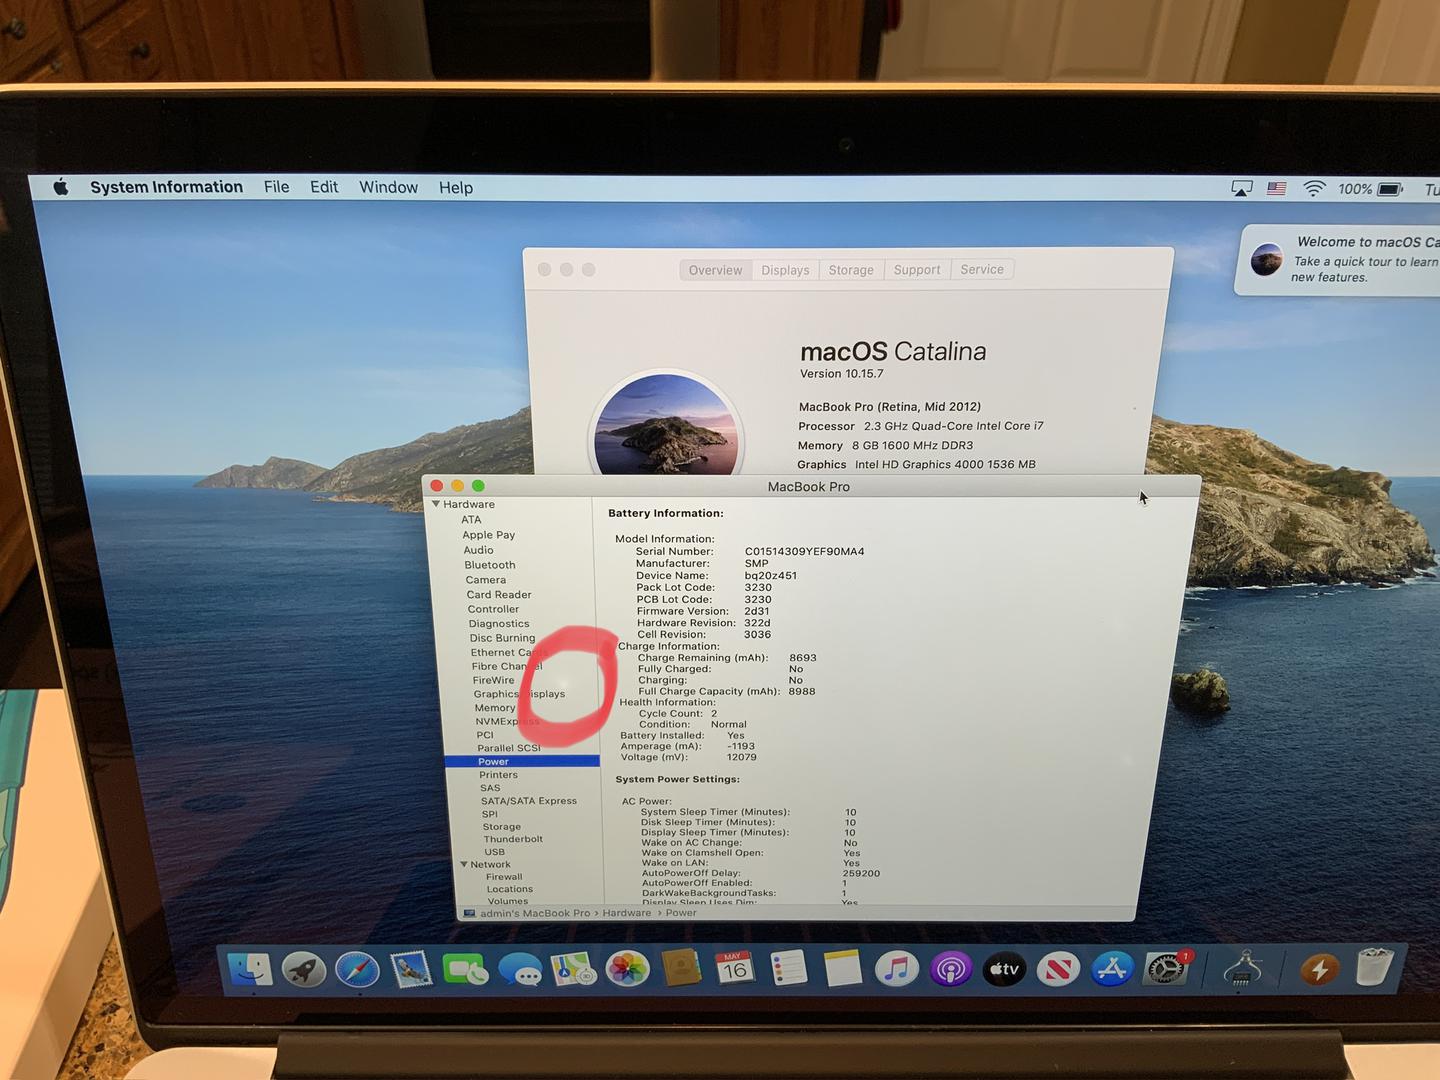Select USB in the sidebar
The height and width of the screenshot is (1080, 1440).
[495, 852]
